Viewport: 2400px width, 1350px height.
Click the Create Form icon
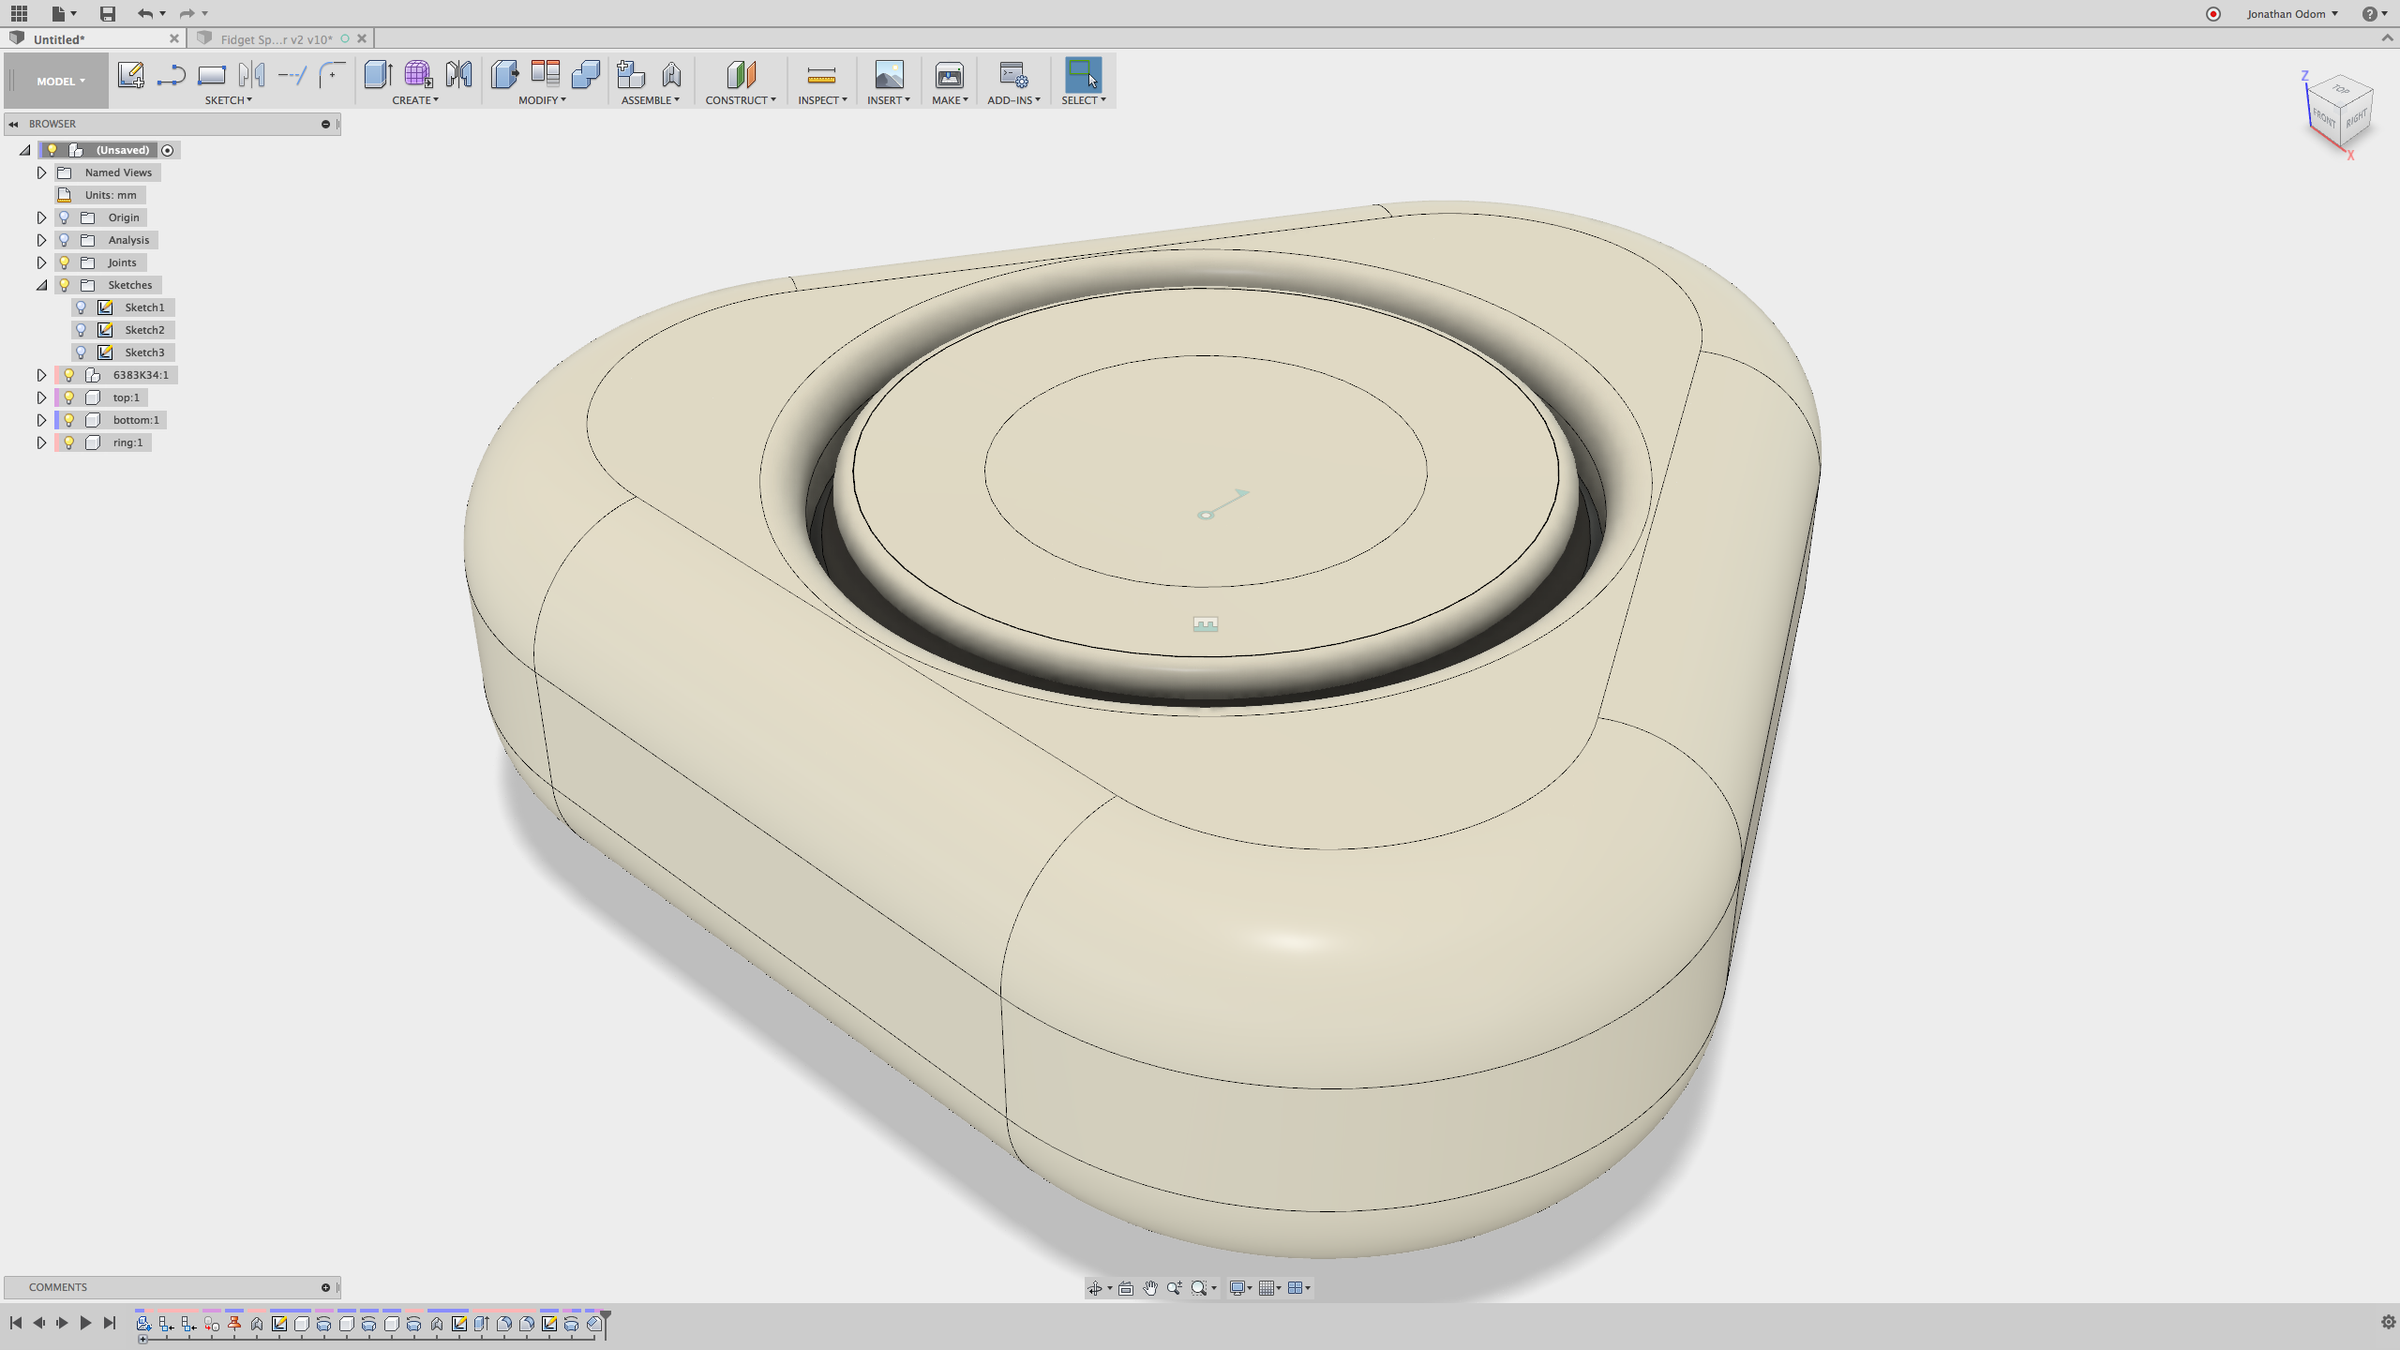click(417, 75)
